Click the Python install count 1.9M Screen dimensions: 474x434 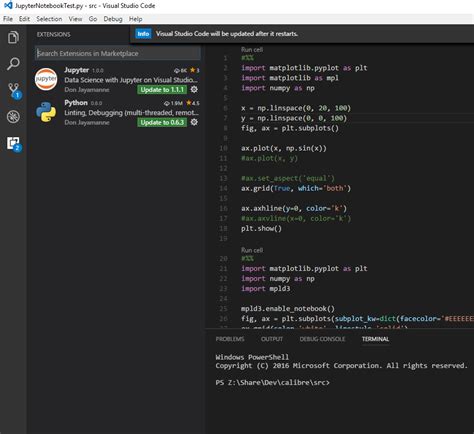click(x=173, y=103)
